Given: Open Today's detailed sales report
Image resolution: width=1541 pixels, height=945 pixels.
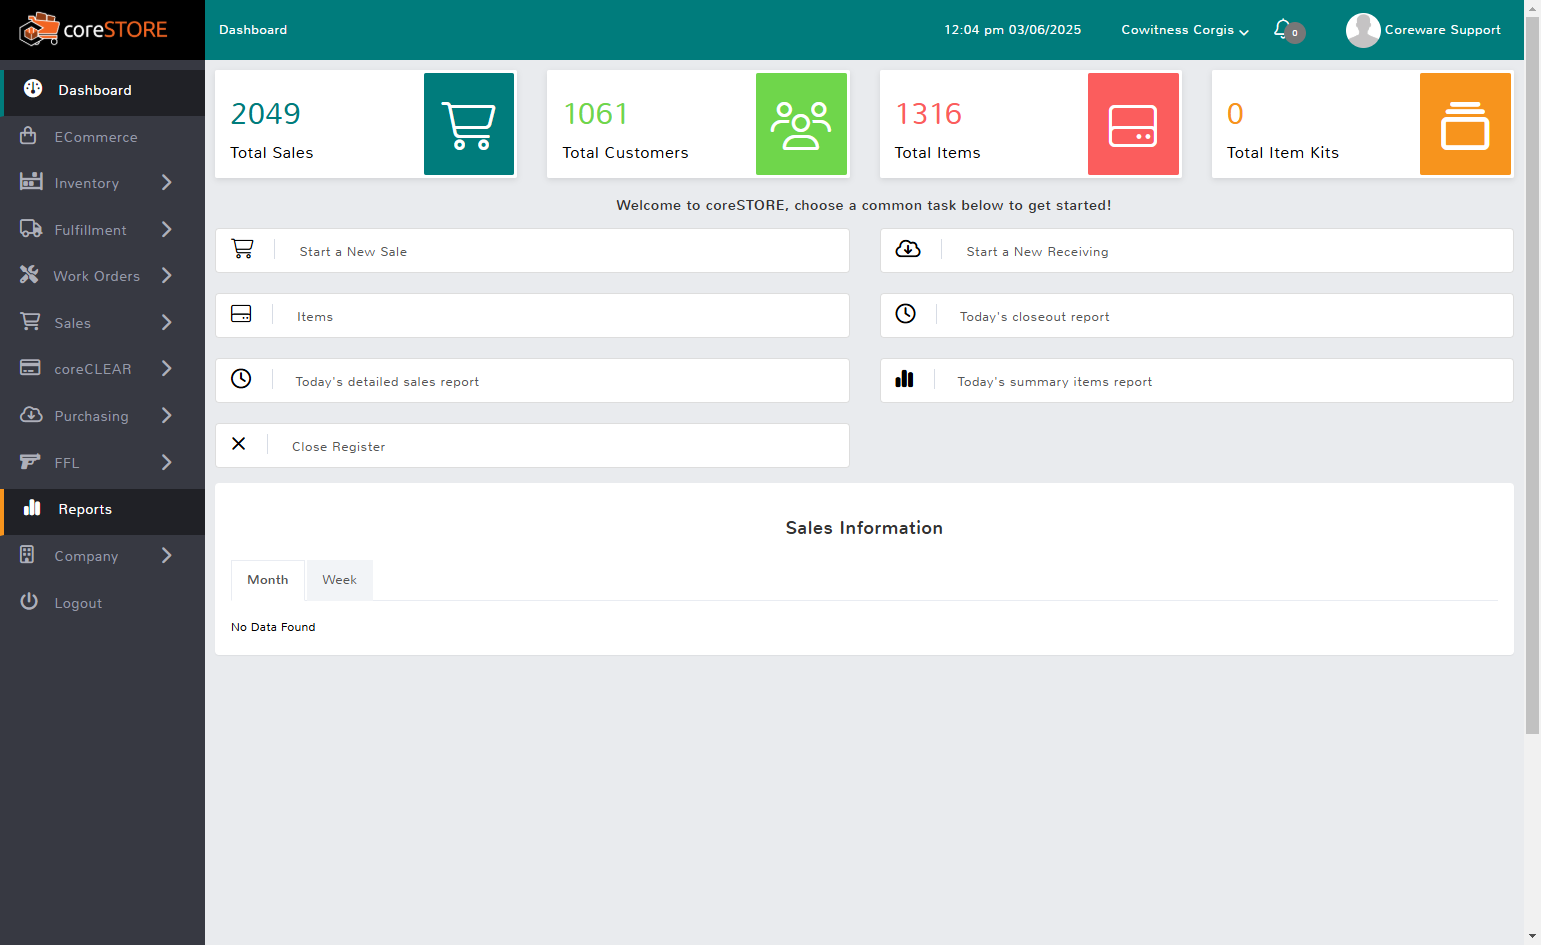Looking at the screenshot, I should (532, 381).
